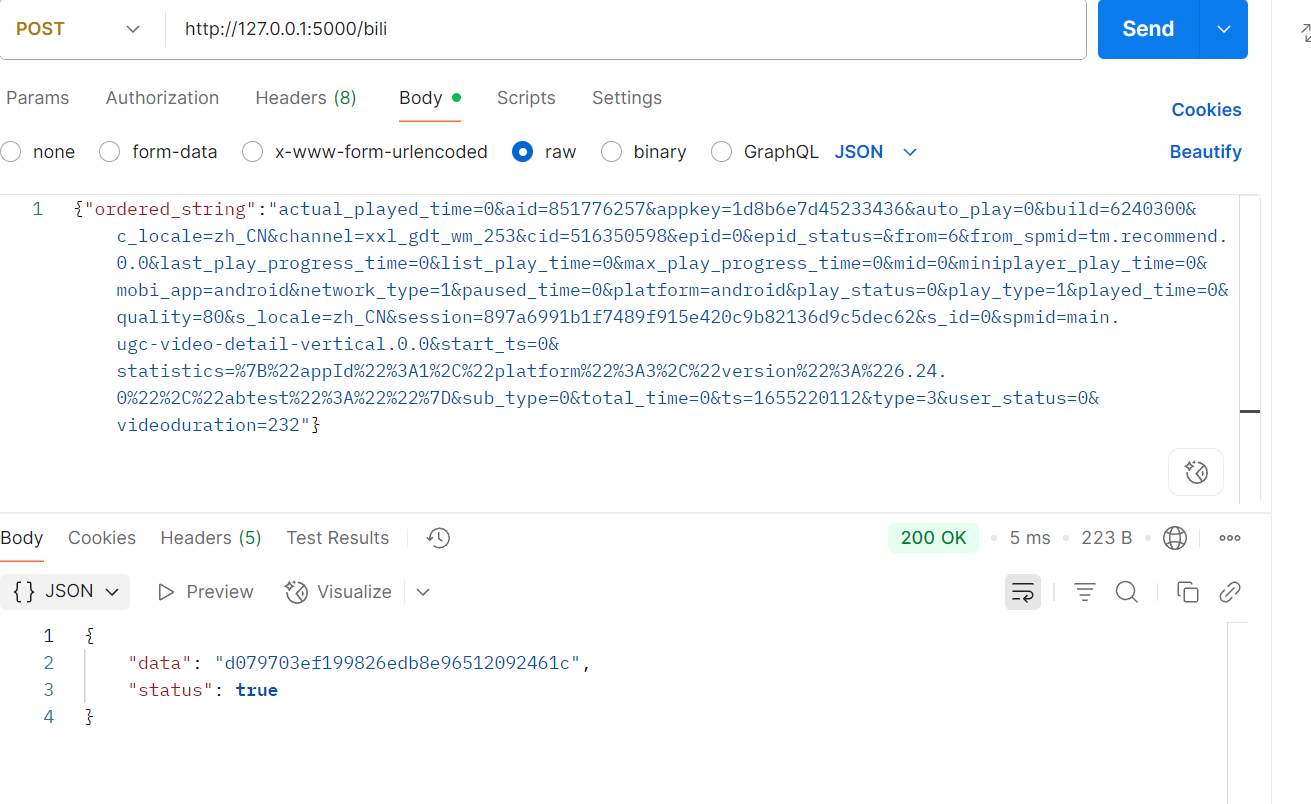Select the x-www-form-urlencoded radio button
1311x804 pixels.
coord(254,152)
